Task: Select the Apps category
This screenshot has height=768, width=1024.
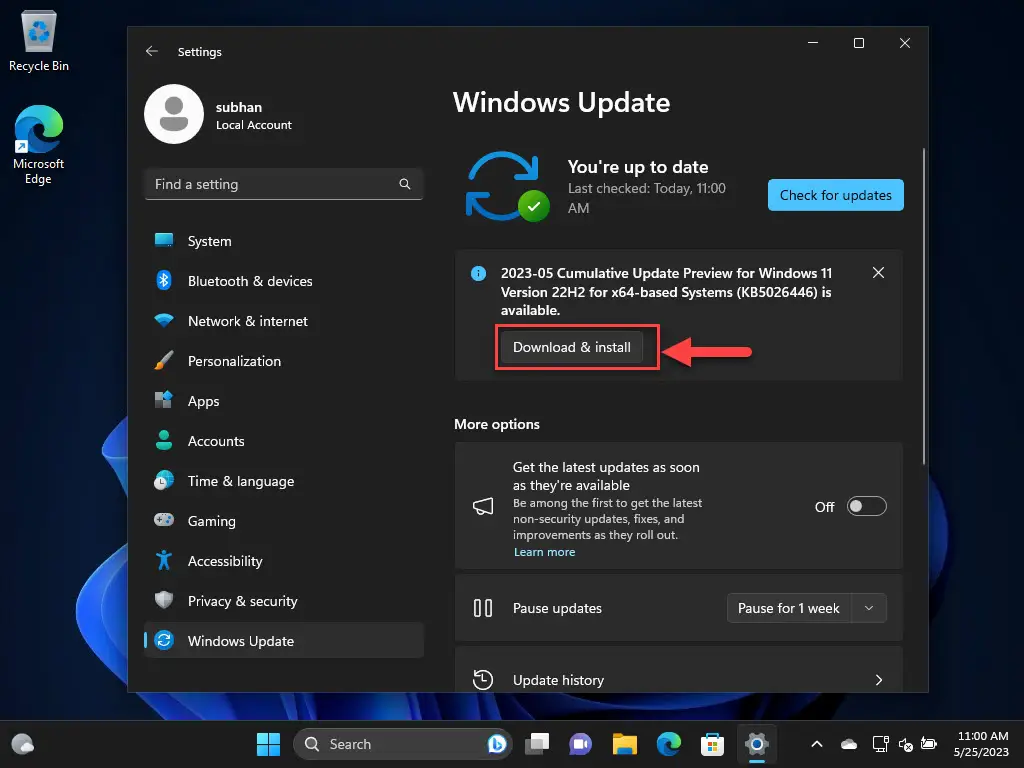Action: pos(283,401)
